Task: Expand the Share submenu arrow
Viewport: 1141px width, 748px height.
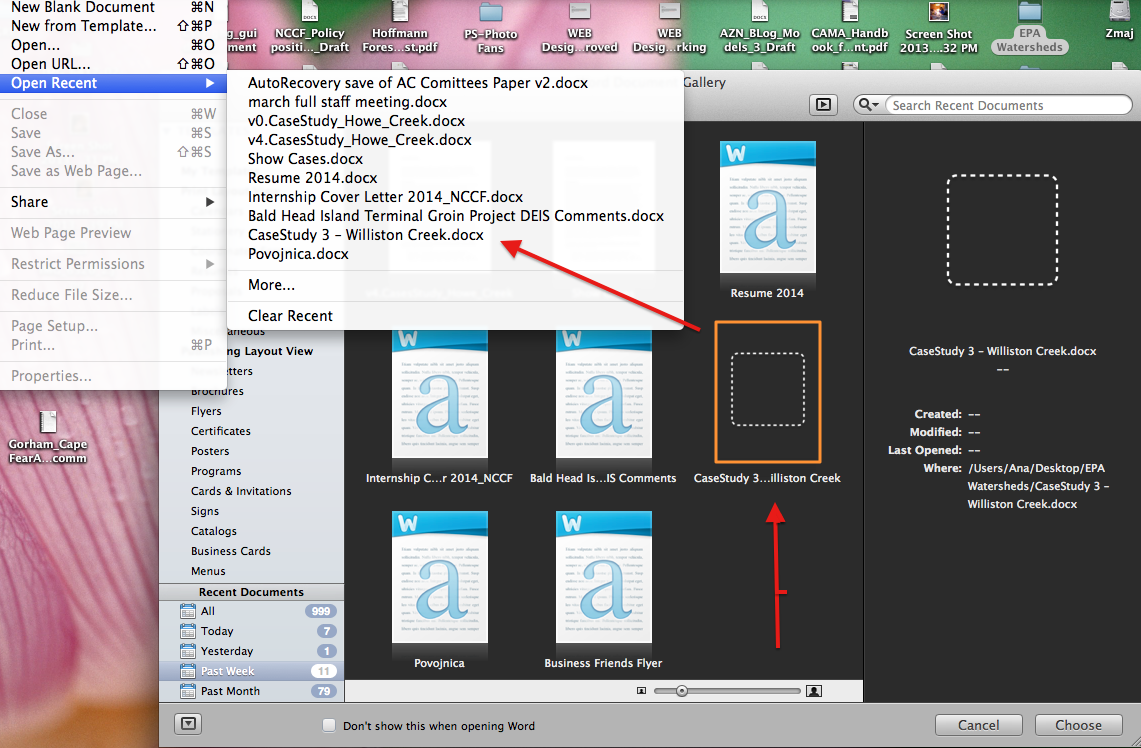Action: click(210, 202)
